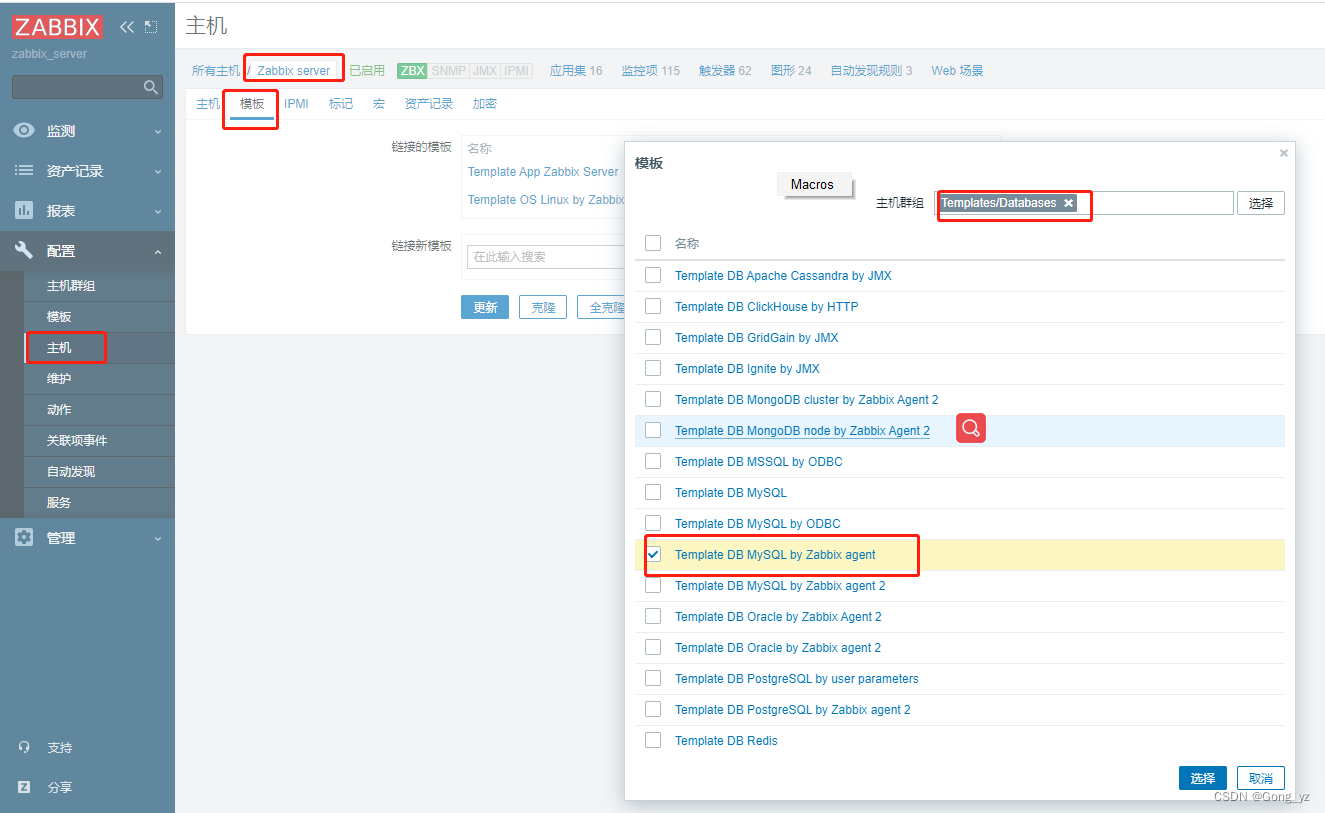This screenshot has height=813, width=1325.
Task: Click the bar chart icon for 报表
Action: (24, 211)
